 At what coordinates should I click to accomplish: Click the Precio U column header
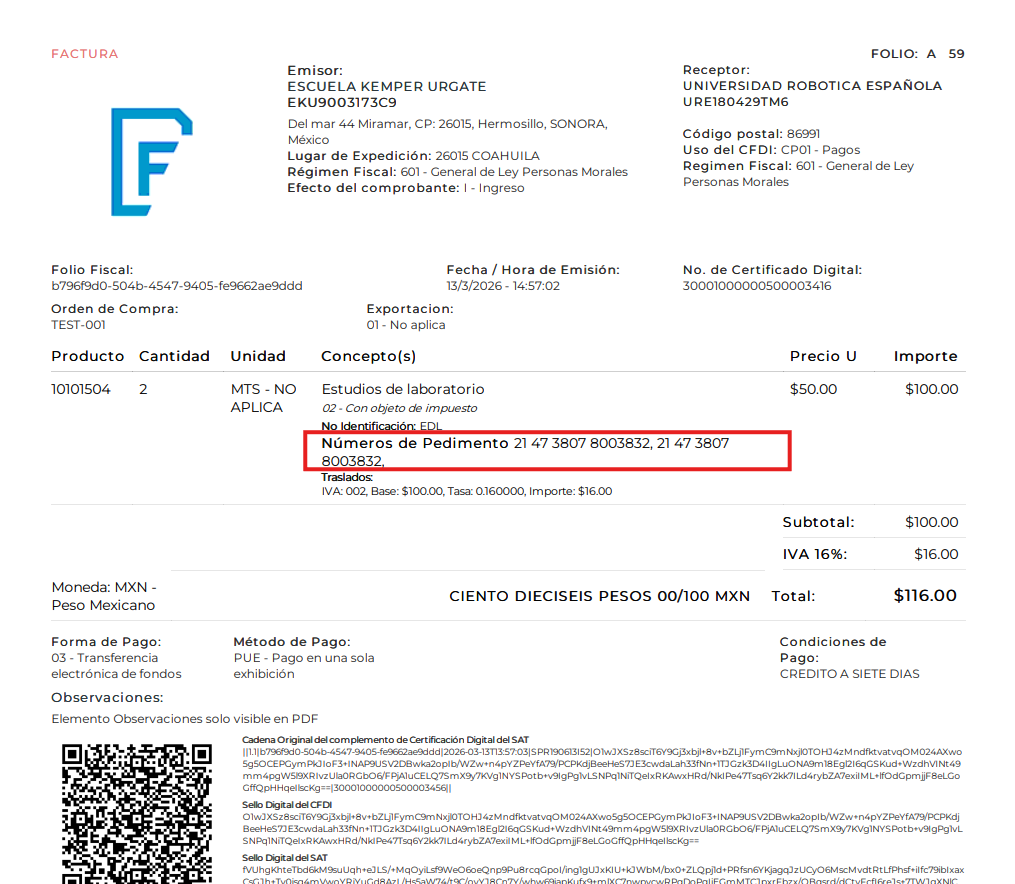point(823,357)
